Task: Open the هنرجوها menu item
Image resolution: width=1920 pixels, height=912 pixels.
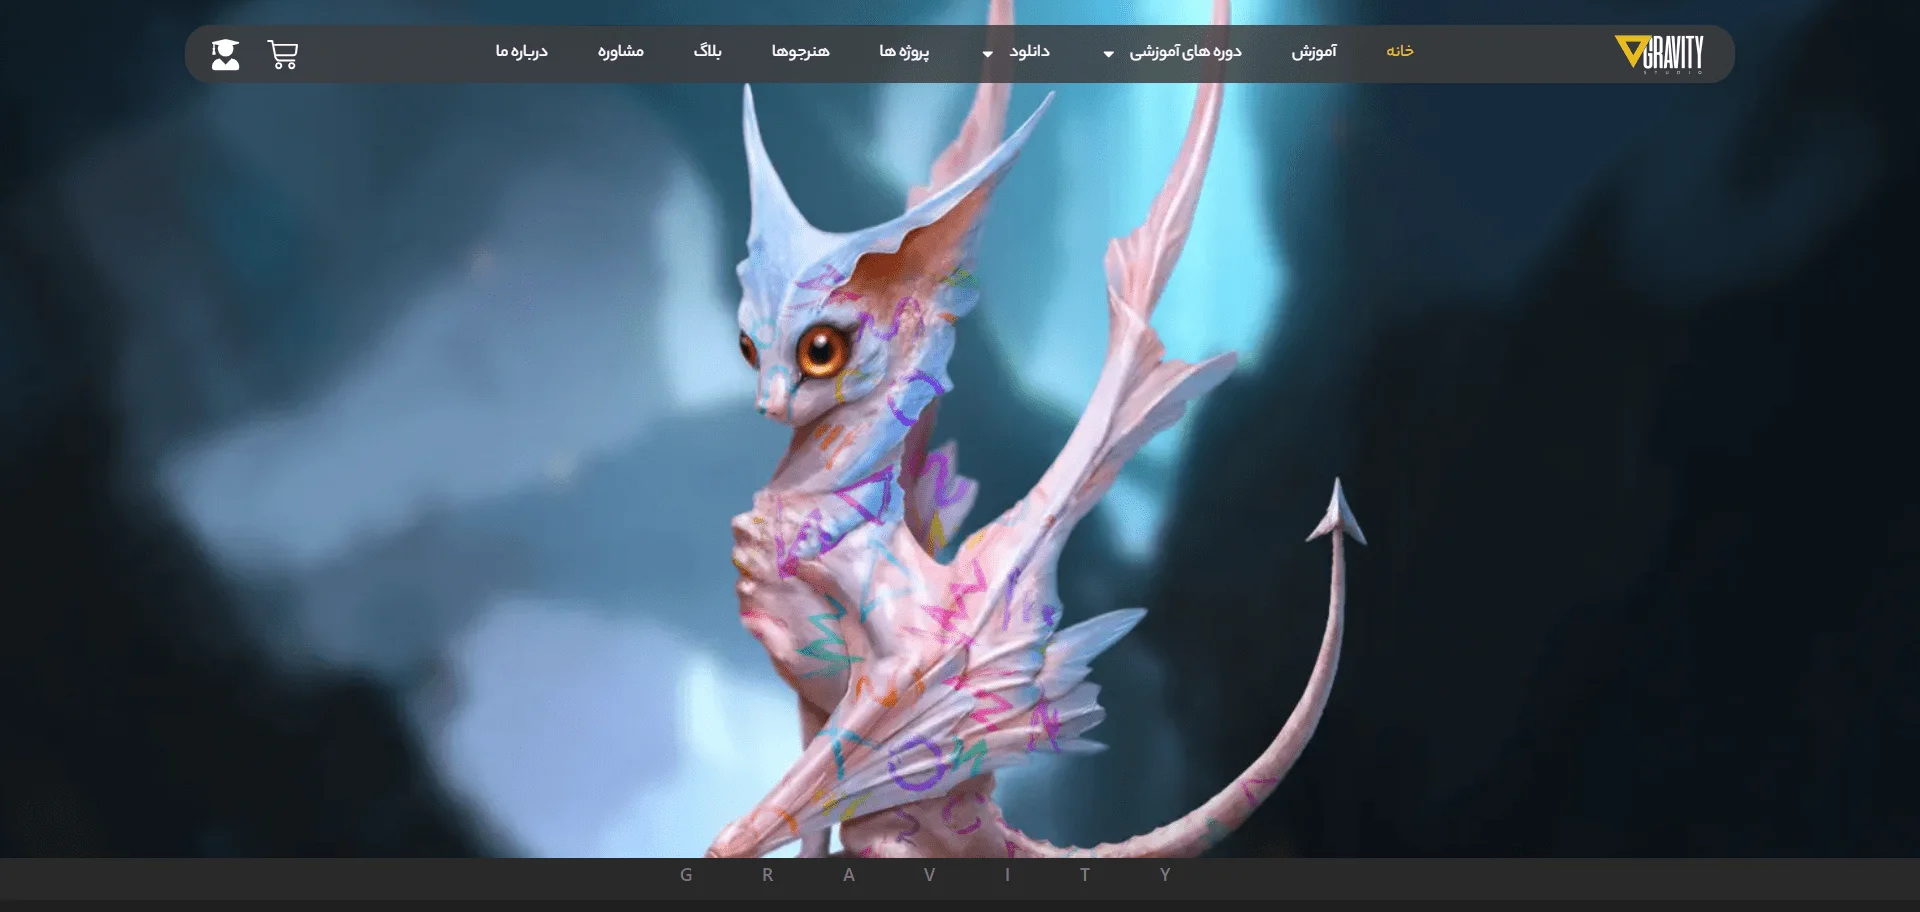Action: (800, 51)
